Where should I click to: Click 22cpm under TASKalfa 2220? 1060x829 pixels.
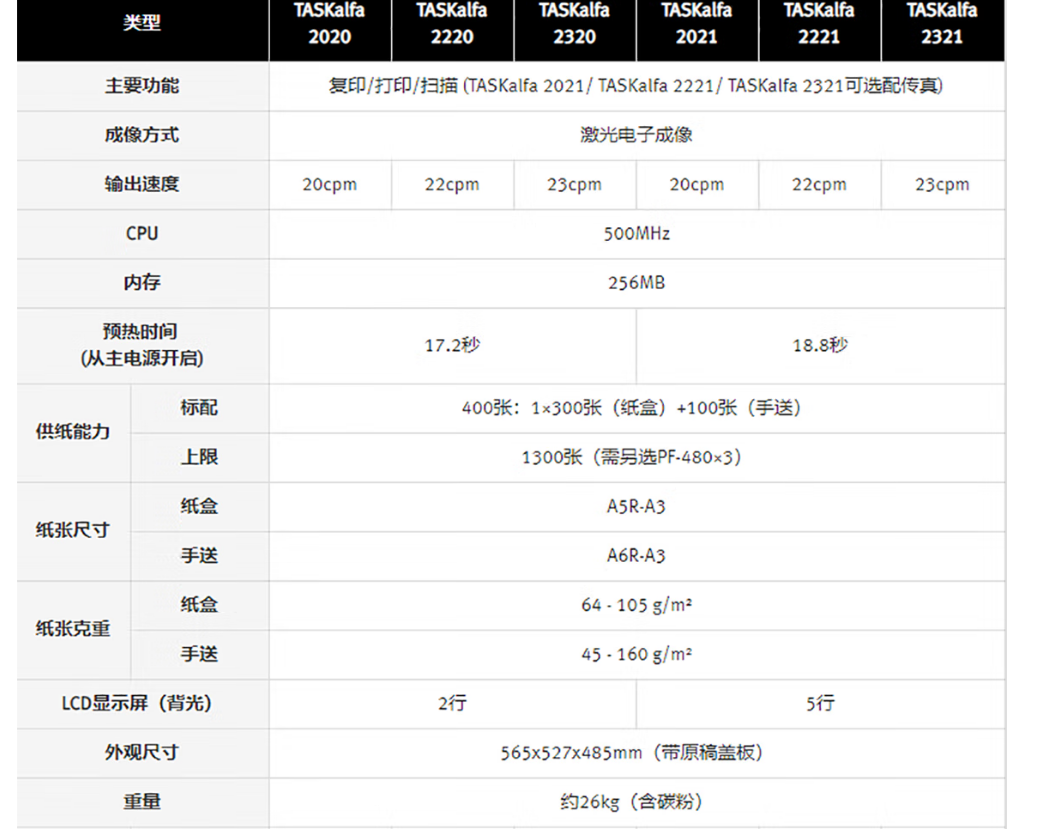[x=452, y=185]
